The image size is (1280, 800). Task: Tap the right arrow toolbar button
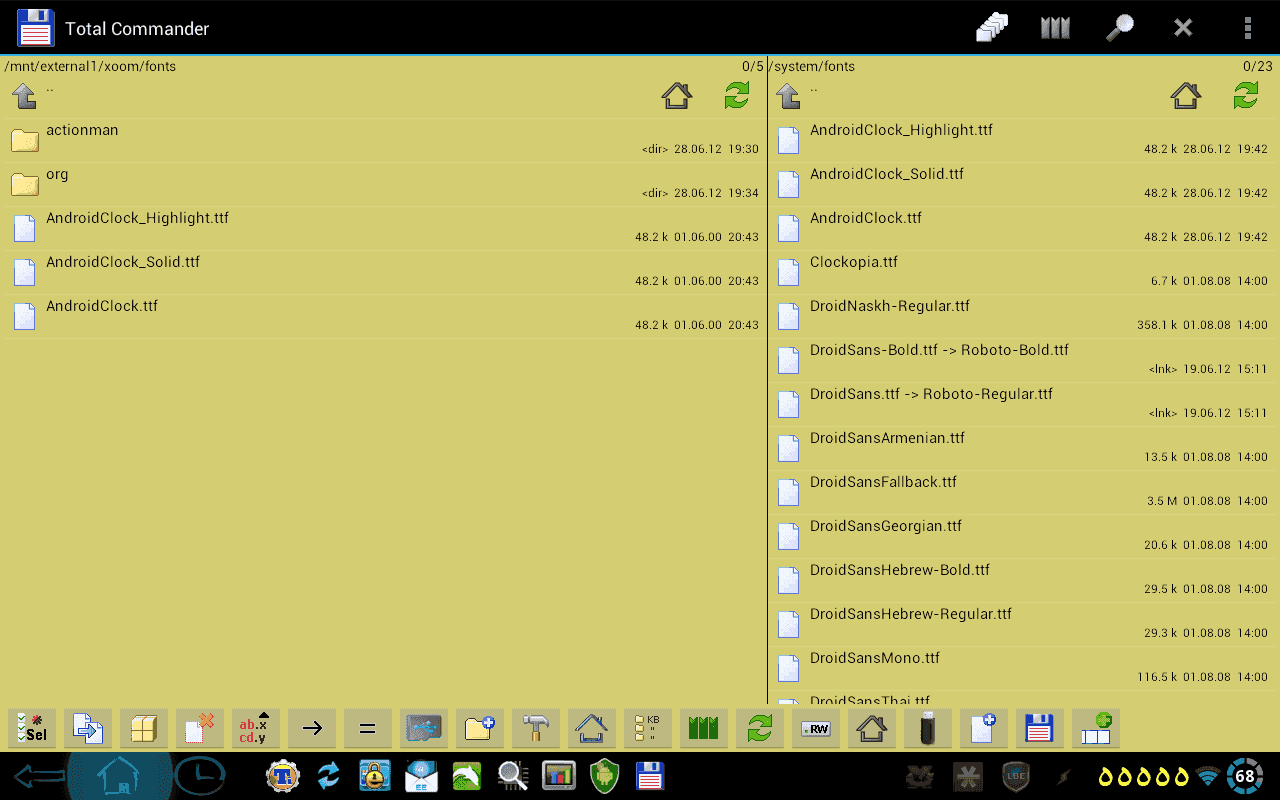coord(312,729)
